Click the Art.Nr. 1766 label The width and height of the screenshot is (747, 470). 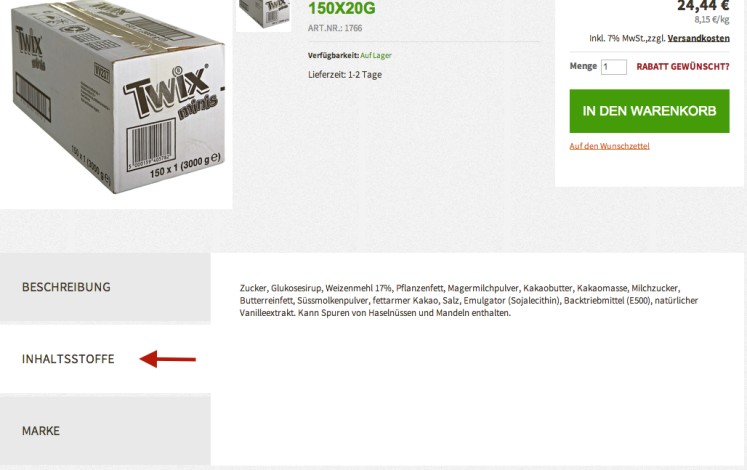click(x=335, y=28)
